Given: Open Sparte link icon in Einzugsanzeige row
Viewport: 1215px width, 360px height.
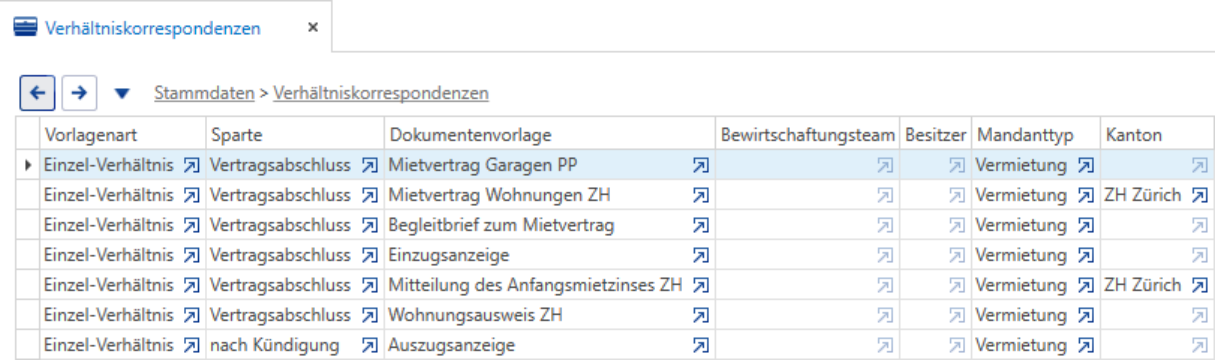Looking at the screenshot, I should click(370, 255).
